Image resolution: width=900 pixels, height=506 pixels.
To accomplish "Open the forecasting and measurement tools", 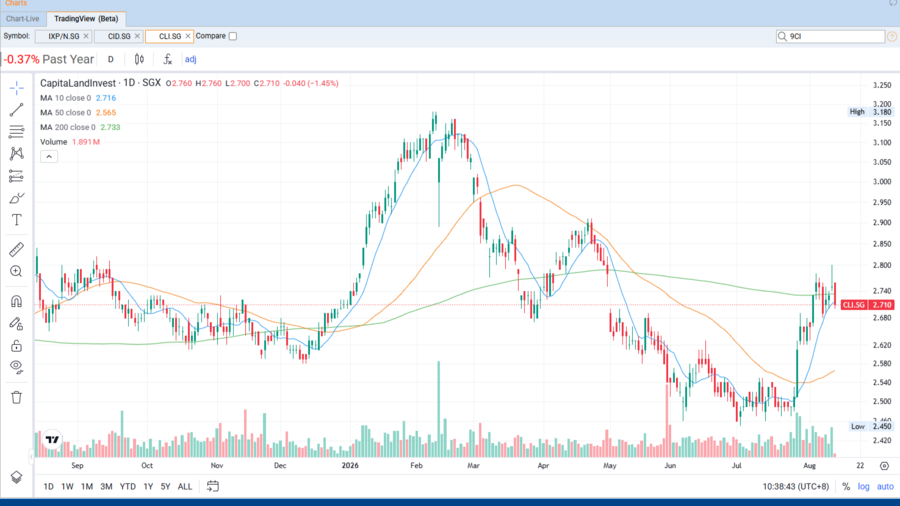I will click(x=17, y=176).
